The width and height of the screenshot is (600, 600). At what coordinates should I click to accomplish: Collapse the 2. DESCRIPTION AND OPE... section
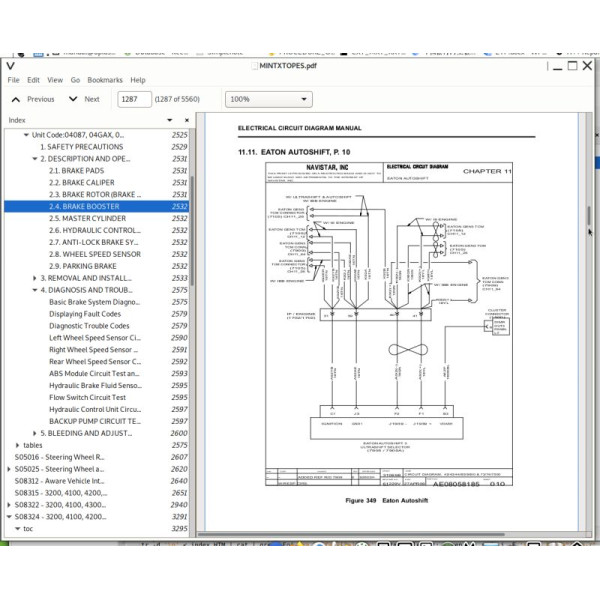[35, 158]
